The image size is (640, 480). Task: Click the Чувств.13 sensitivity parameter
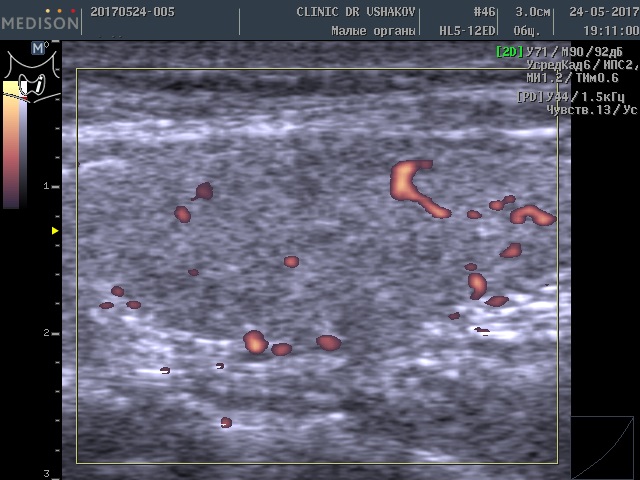click(x=580, y=109)
